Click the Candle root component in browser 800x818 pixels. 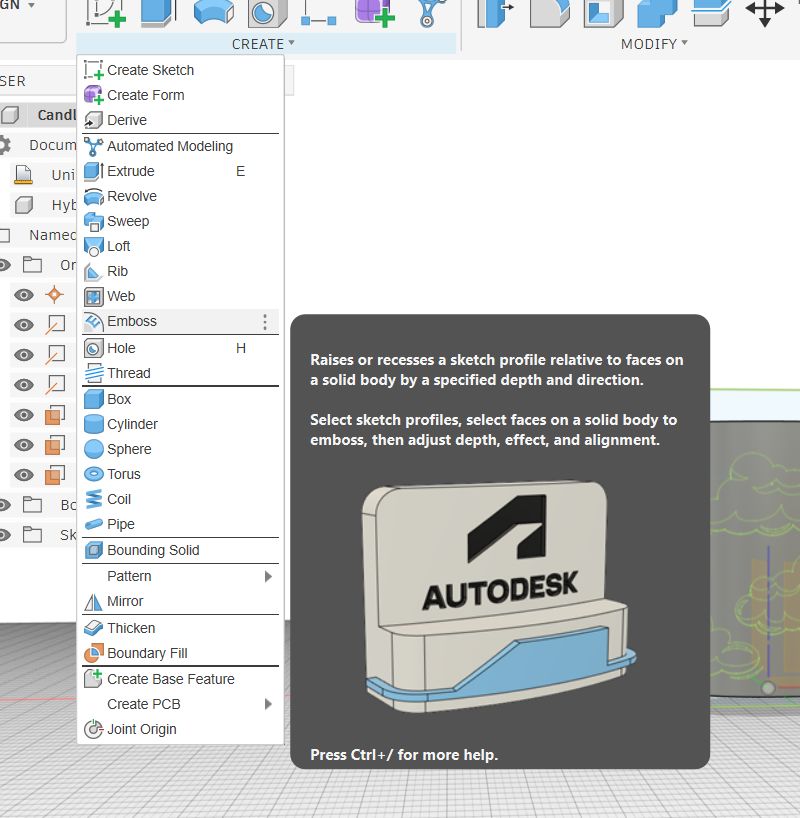[38, 114]
